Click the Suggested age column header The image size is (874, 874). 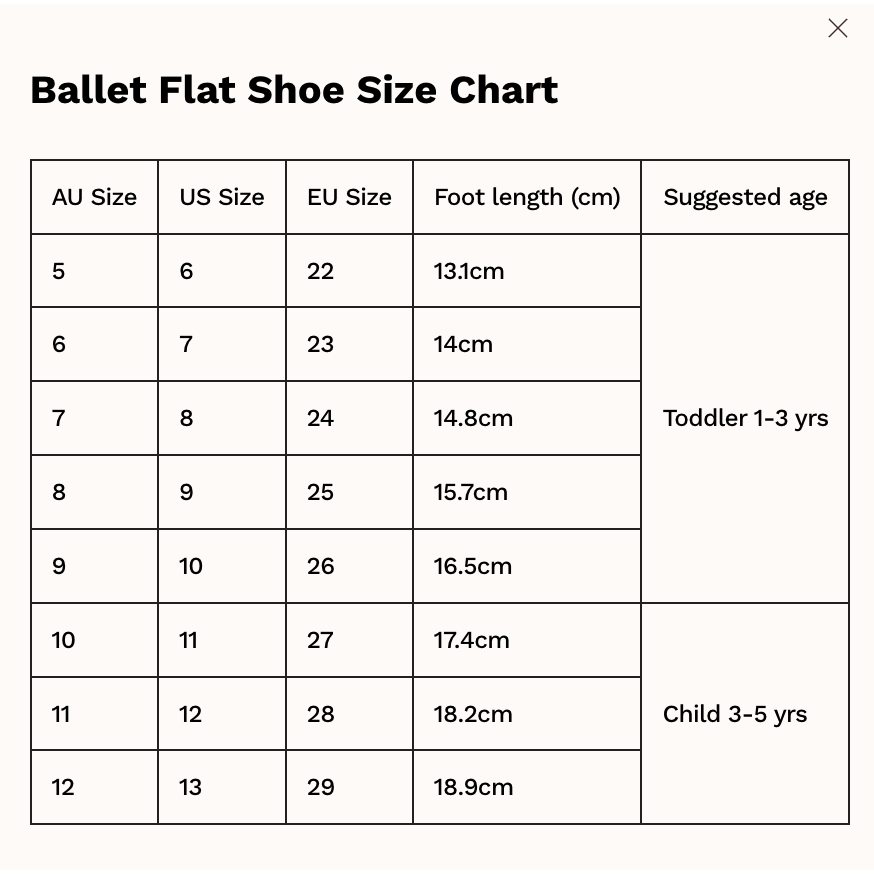pyautogui.click(x=745, y=197)
